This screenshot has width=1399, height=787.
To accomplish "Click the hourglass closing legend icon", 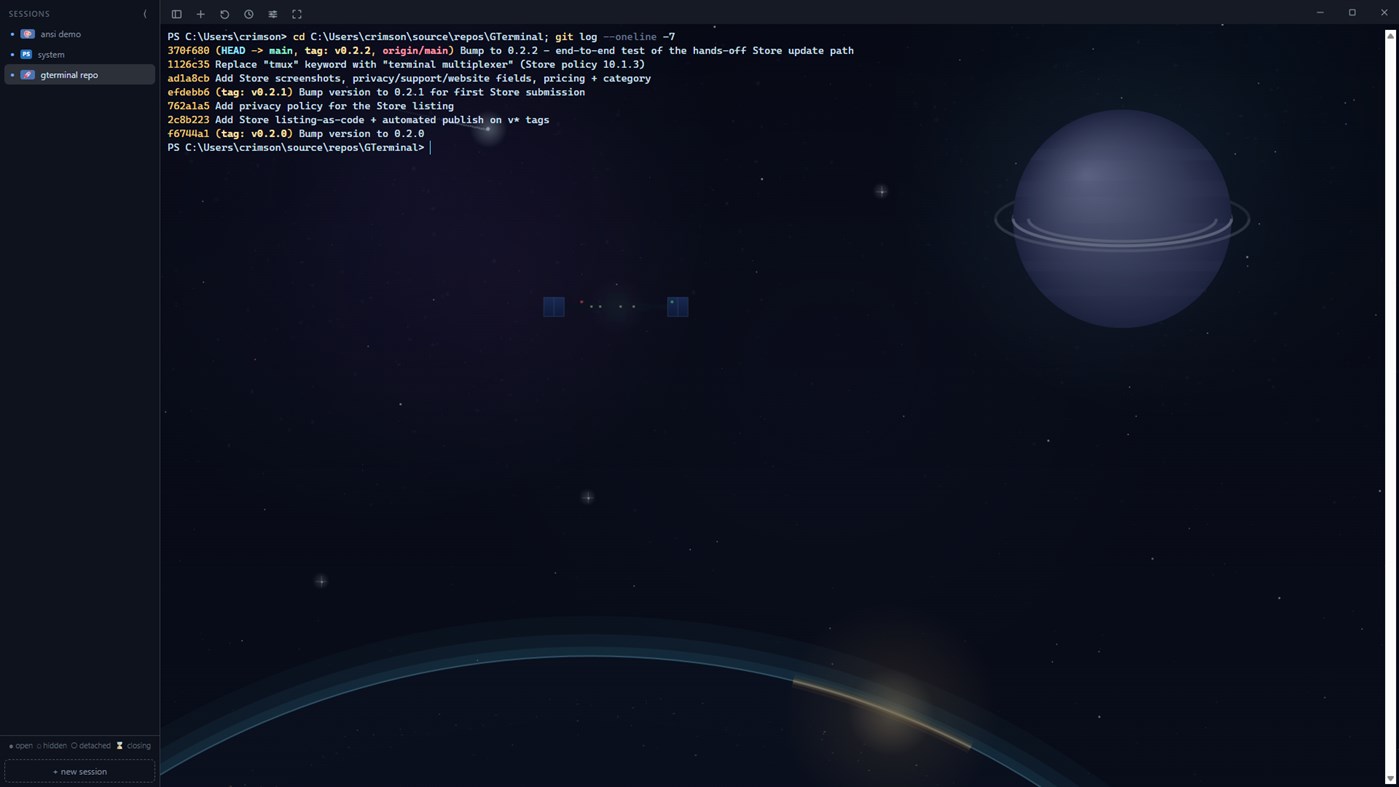I will tap(119, 745).
